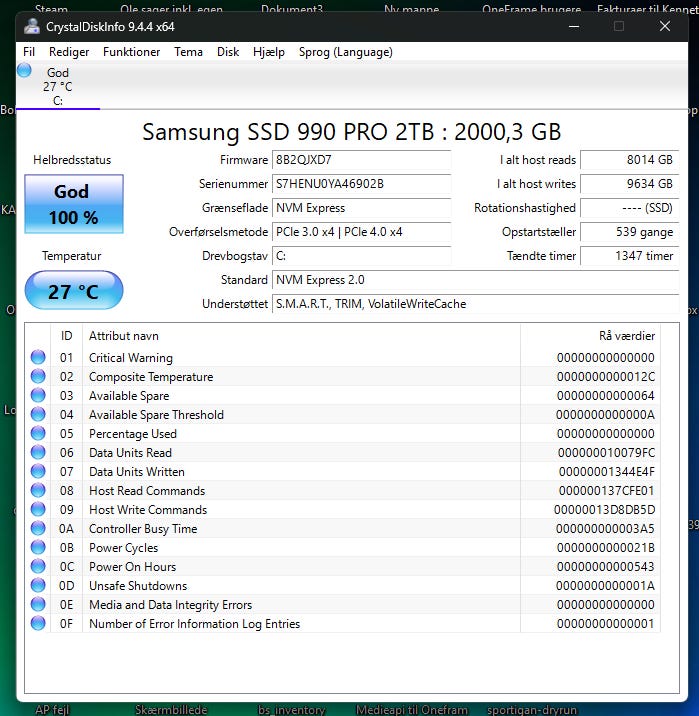Click raw value 00000010079FC
The width and height of the screenshot is (699, 716).
(x=606, y=453)
